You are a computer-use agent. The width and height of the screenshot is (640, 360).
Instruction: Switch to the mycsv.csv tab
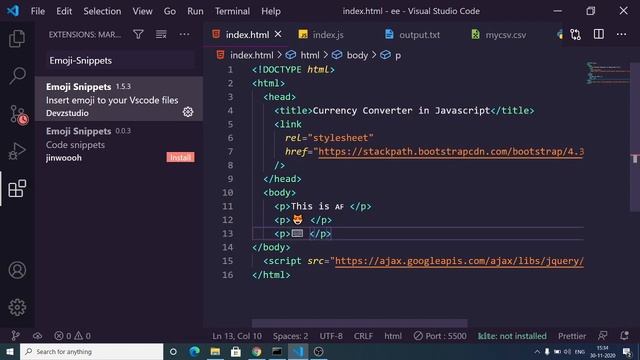click(505, 35)
